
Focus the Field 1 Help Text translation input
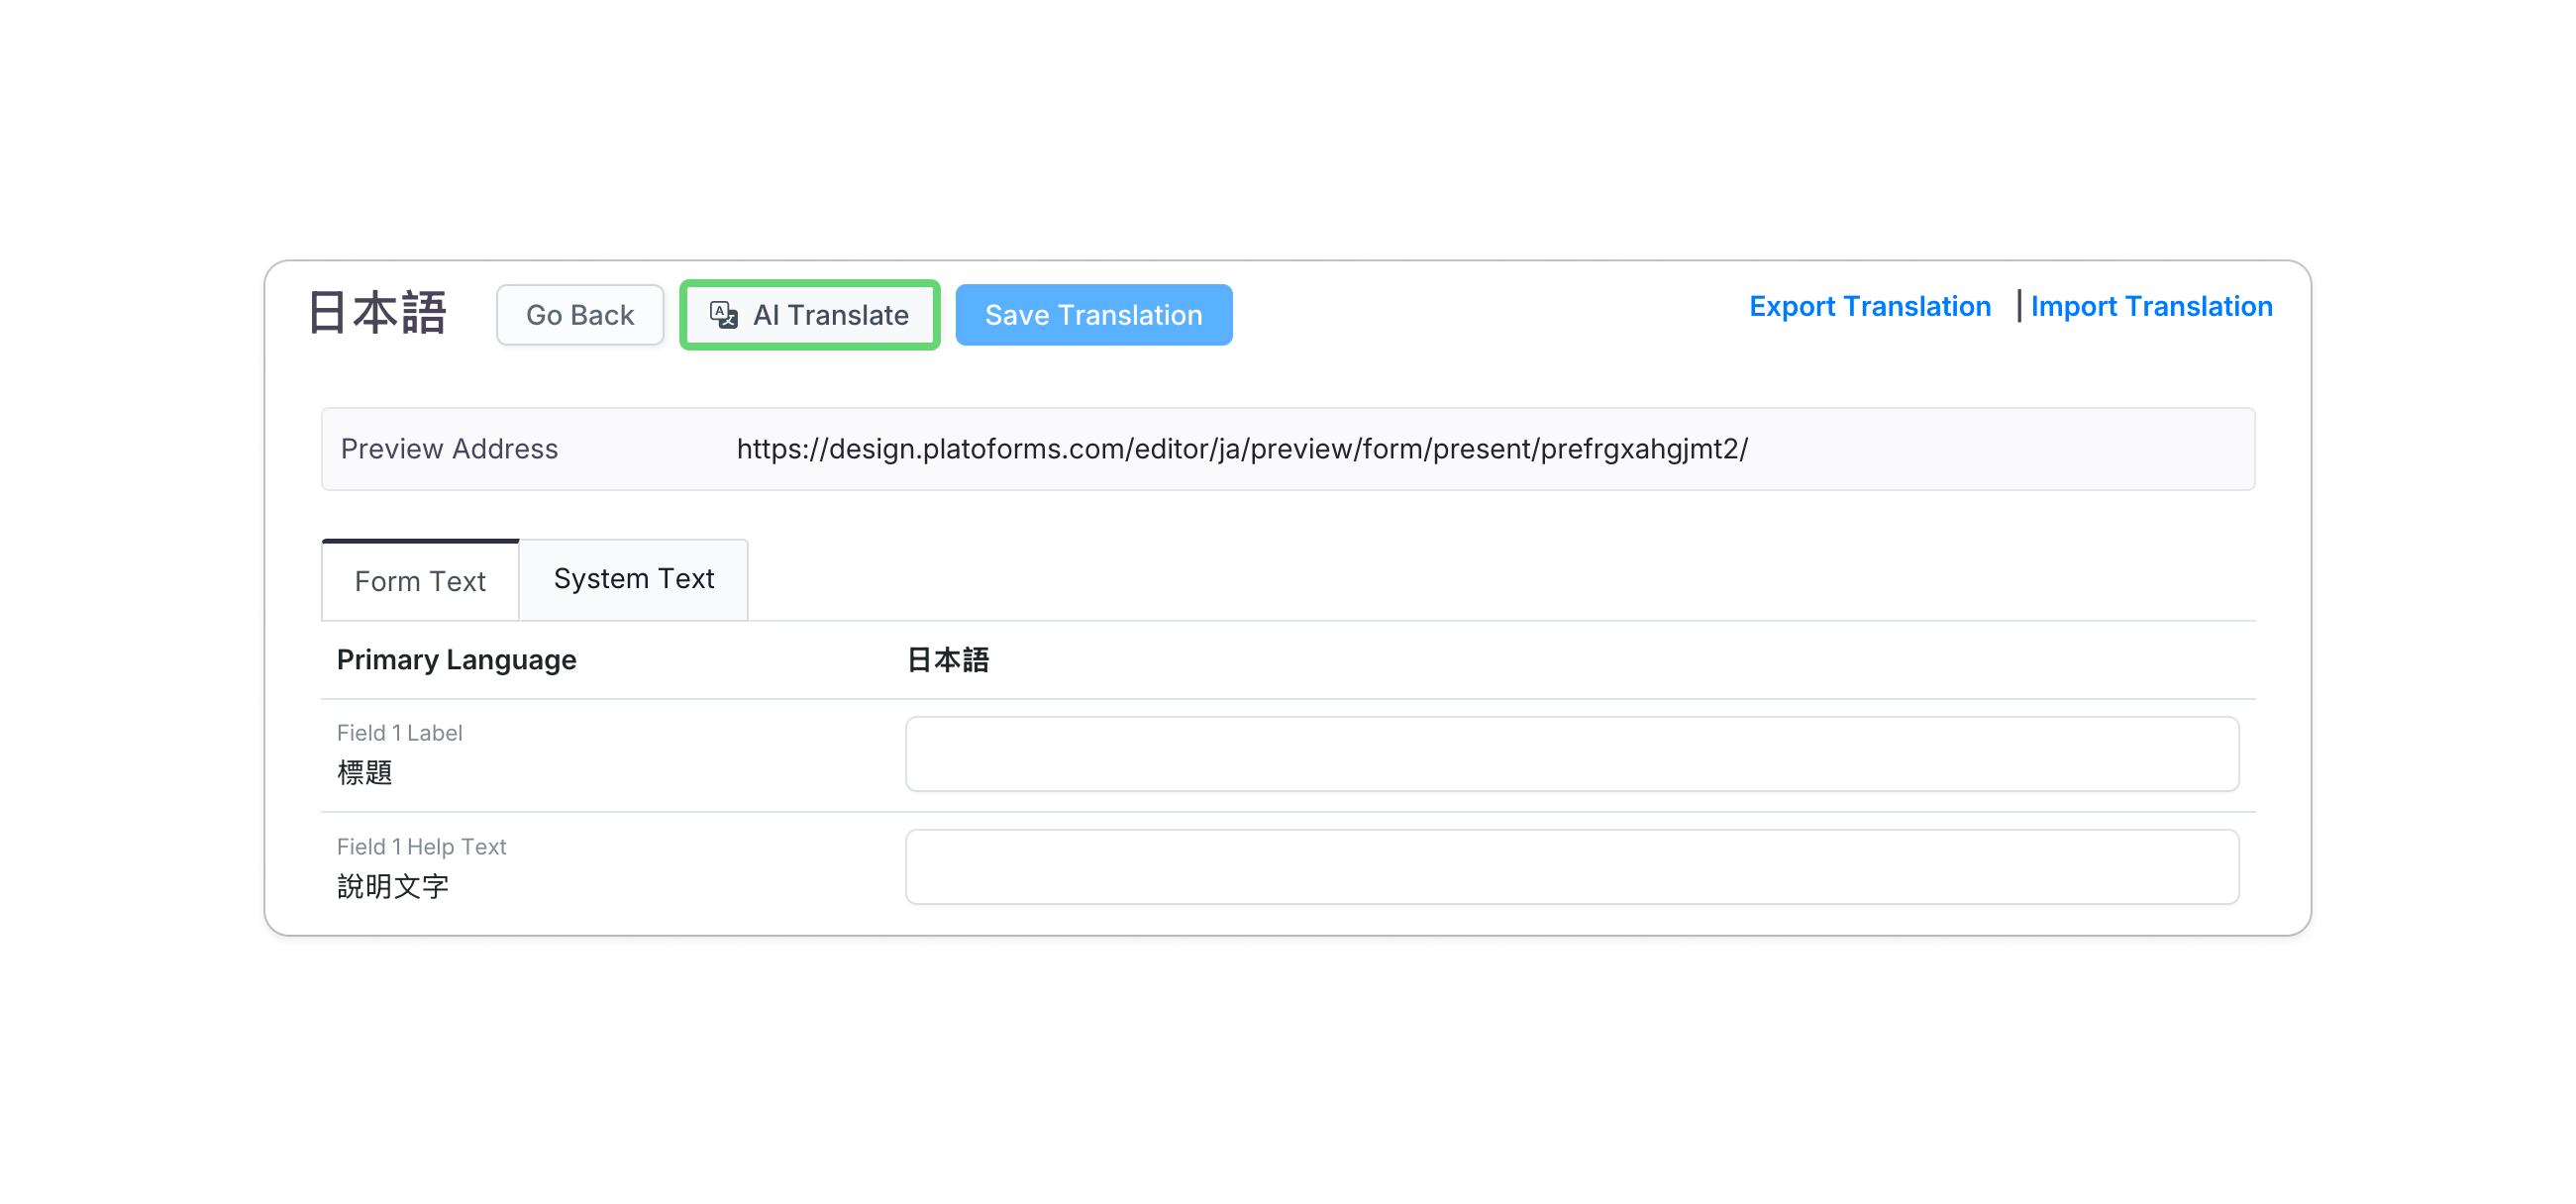tap(1571, 867)
